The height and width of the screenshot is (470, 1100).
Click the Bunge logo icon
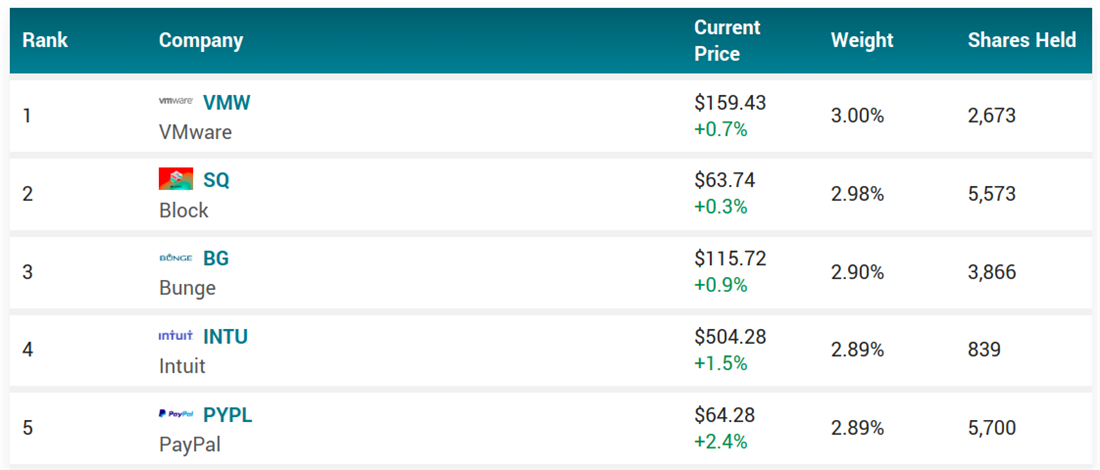(x=176, y=258)
